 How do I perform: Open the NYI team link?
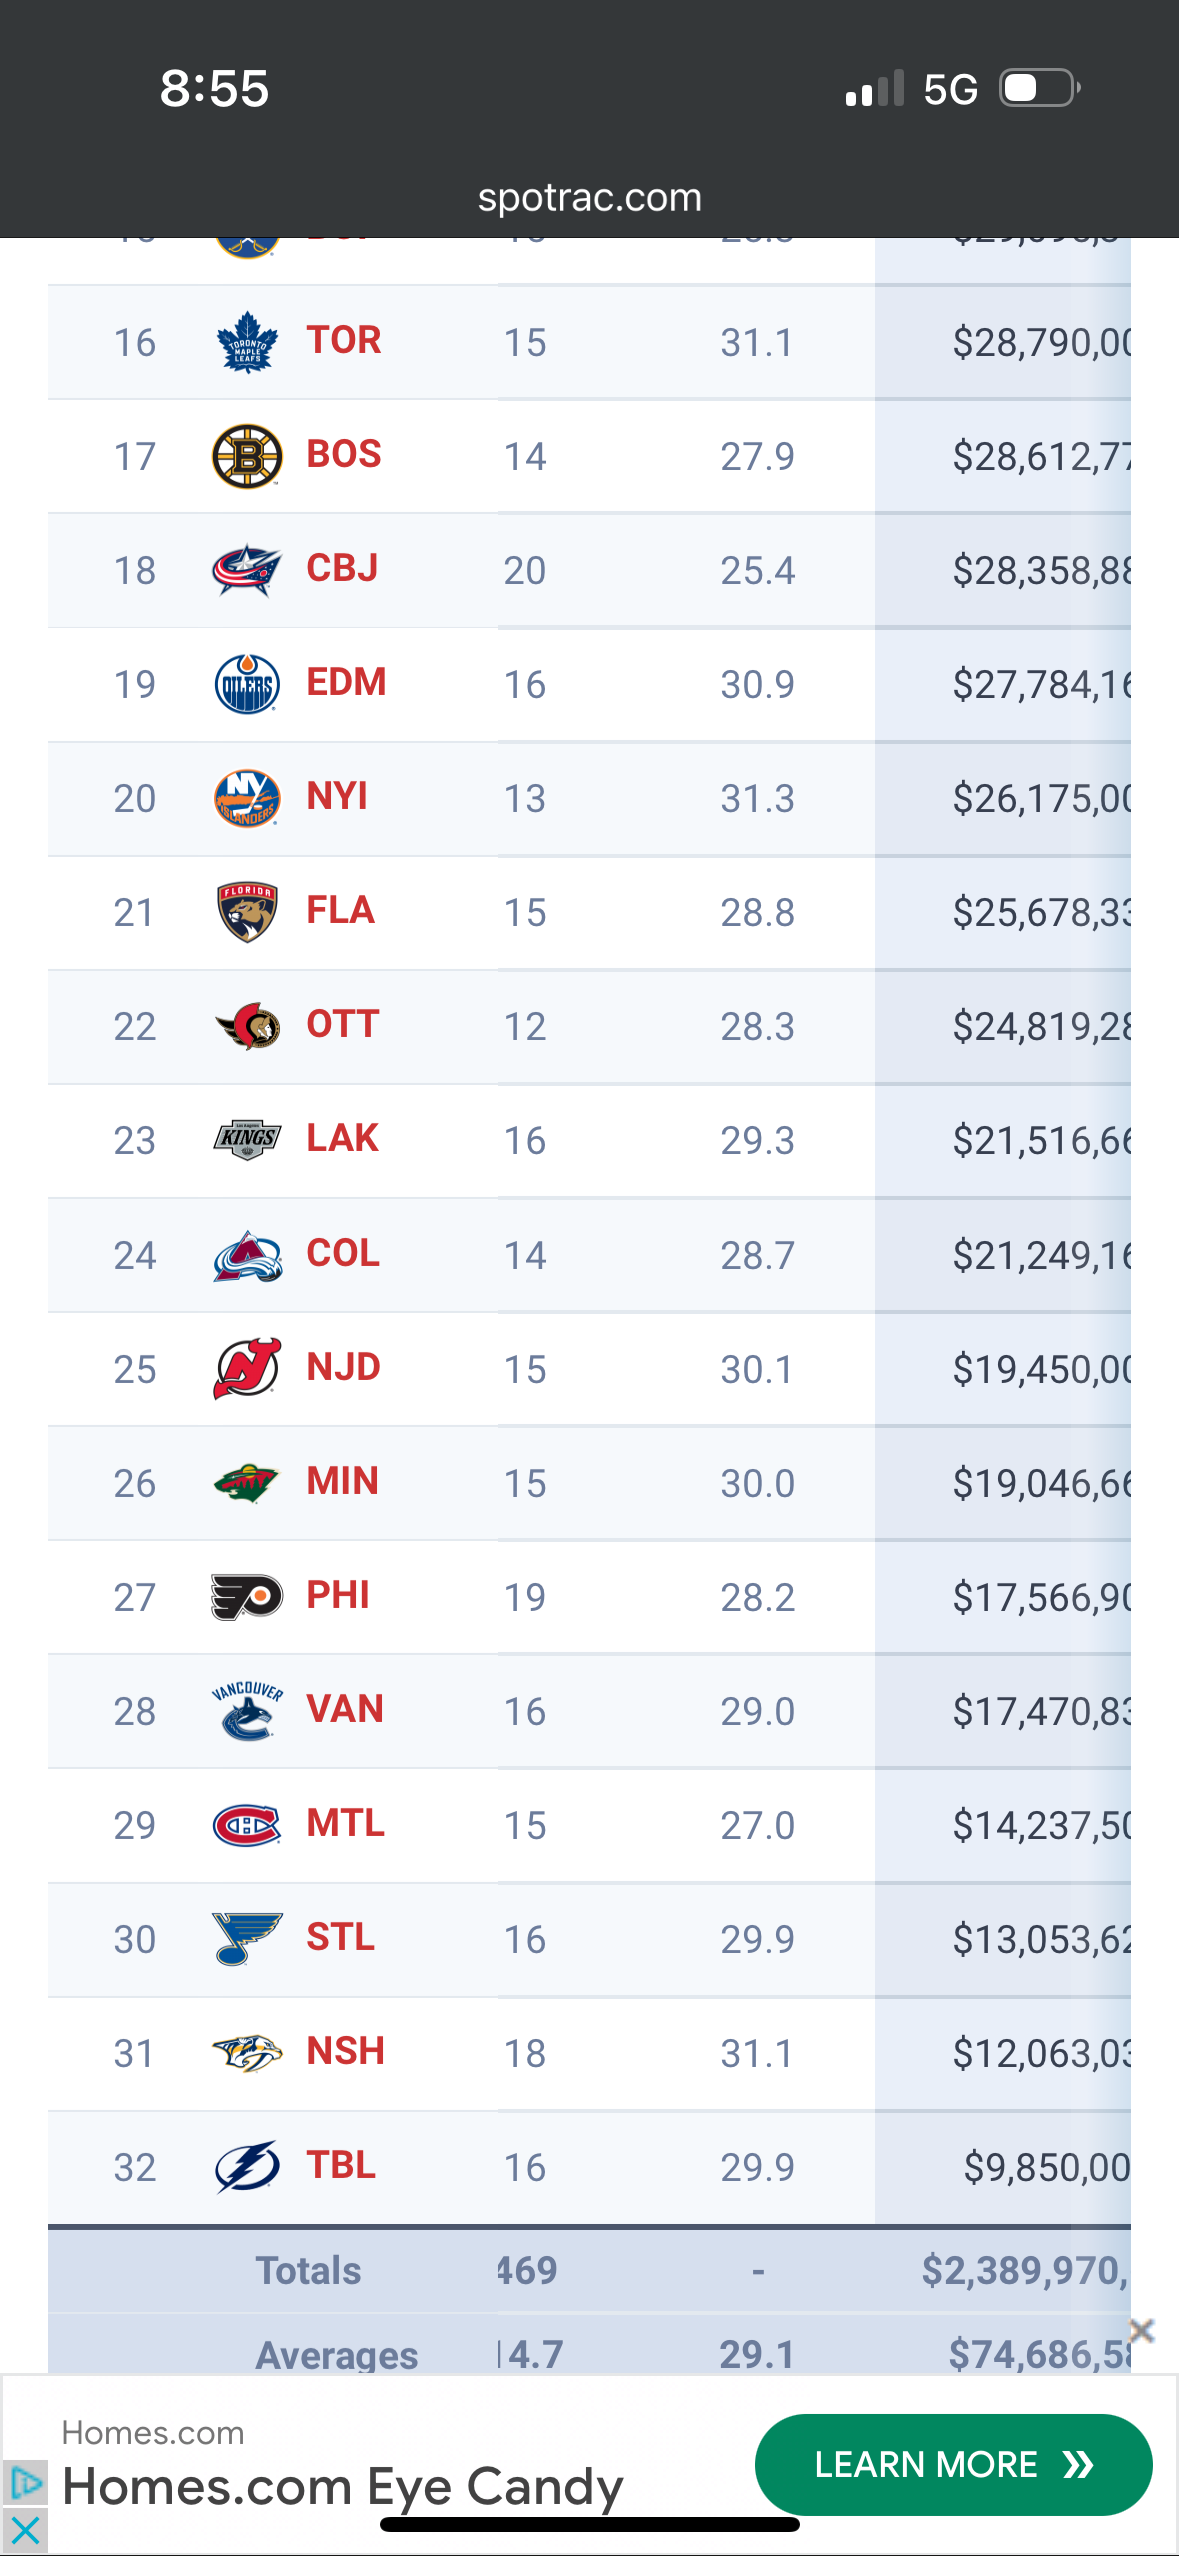tap(337, 796)
